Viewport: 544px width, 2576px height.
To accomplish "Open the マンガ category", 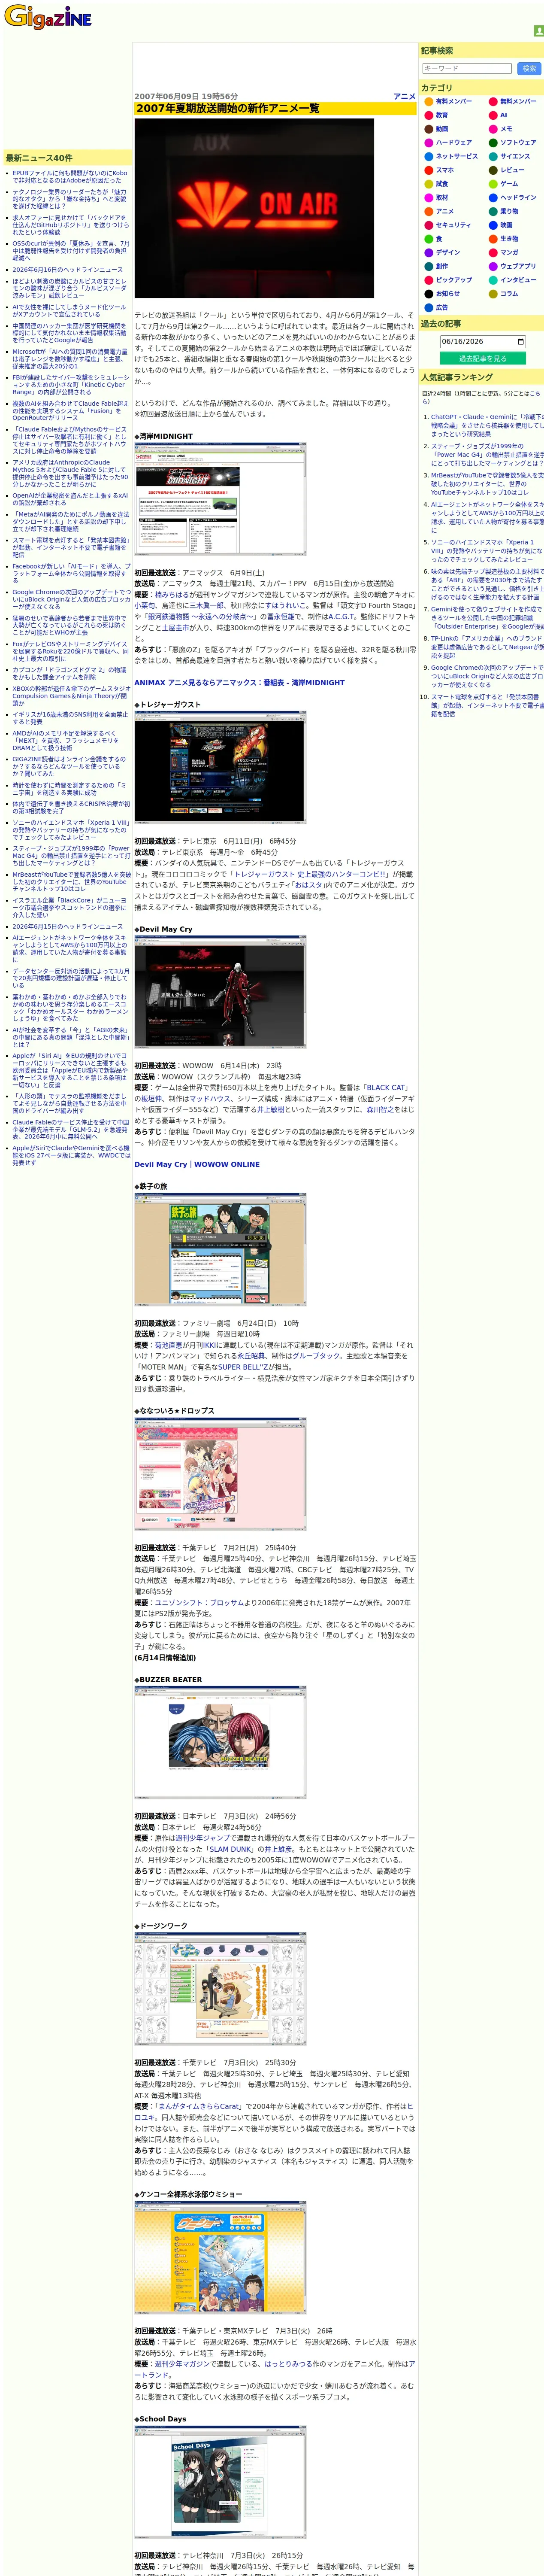I will click(x=509, y=253).
